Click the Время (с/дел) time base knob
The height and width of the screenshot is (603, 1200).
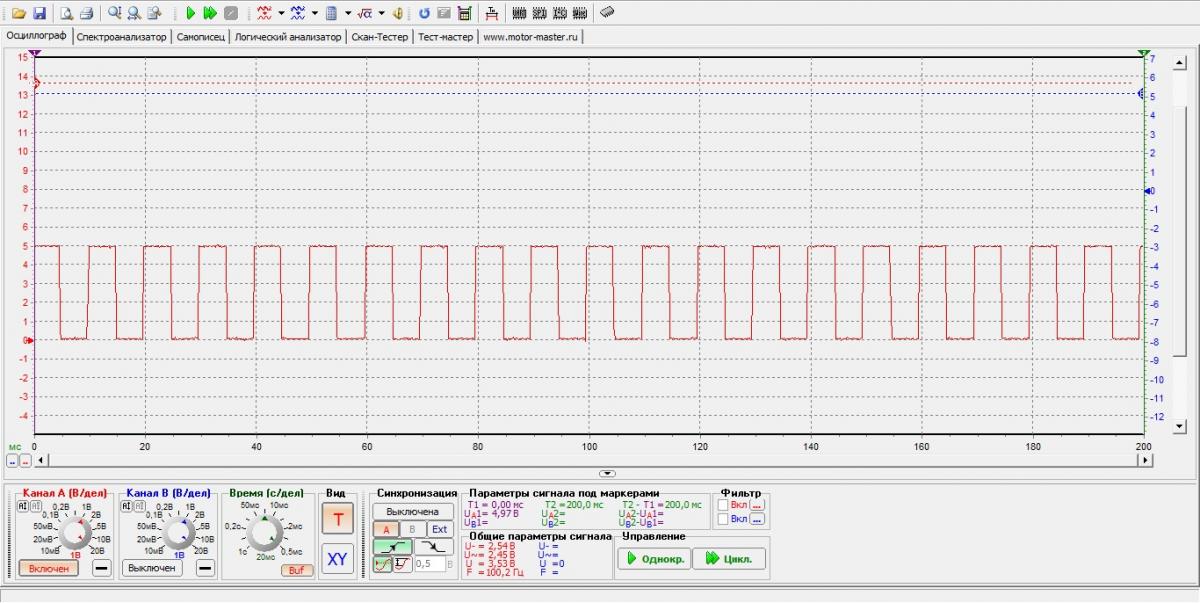pyautogui.click(x=266, y=535)
